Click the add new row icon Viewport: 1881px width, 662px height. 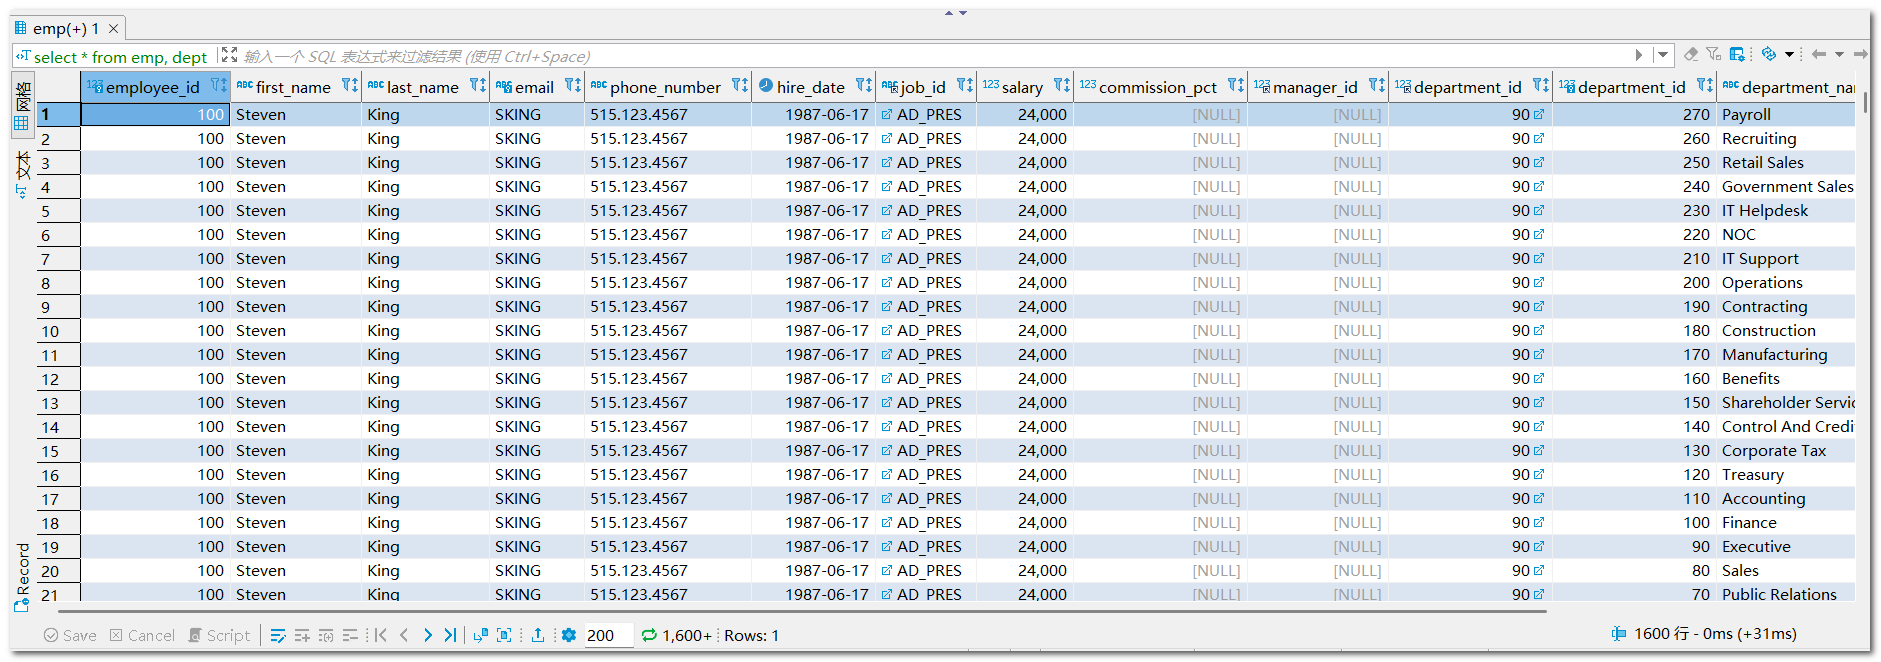point(302,635)
